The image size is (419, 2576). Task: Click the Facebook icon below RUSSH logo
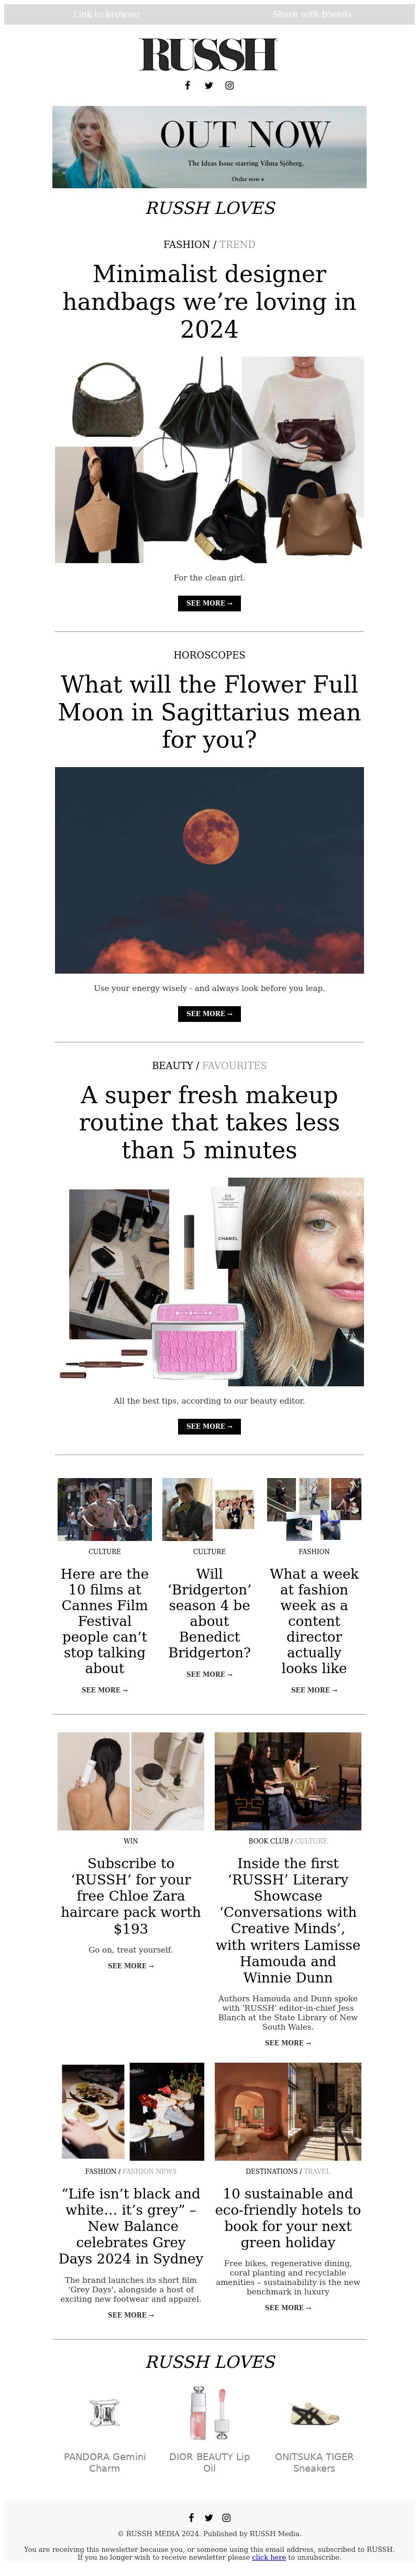click(188, 85)
